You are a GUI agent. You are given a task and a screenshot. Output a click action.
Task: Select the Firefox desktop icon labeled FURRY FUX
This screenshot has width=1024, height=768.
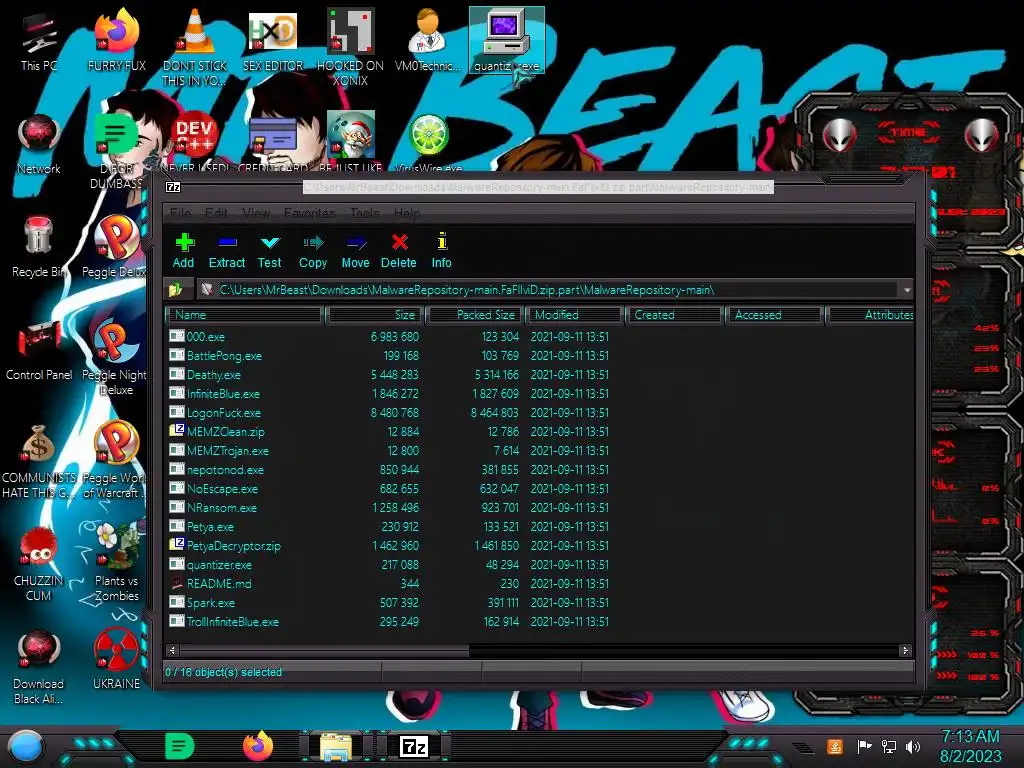(117, 41)
